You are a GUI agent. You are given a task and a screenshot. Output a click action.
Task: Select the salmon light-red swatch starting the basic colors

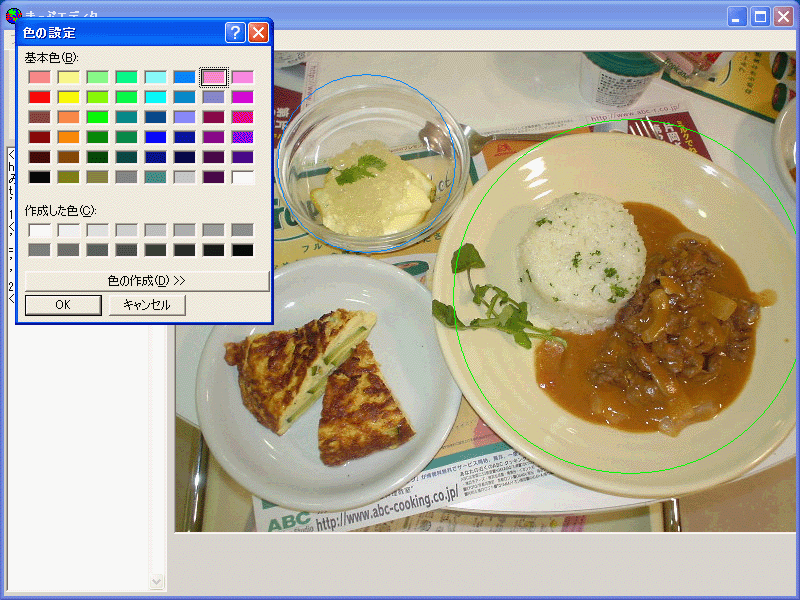pos(40,77)
